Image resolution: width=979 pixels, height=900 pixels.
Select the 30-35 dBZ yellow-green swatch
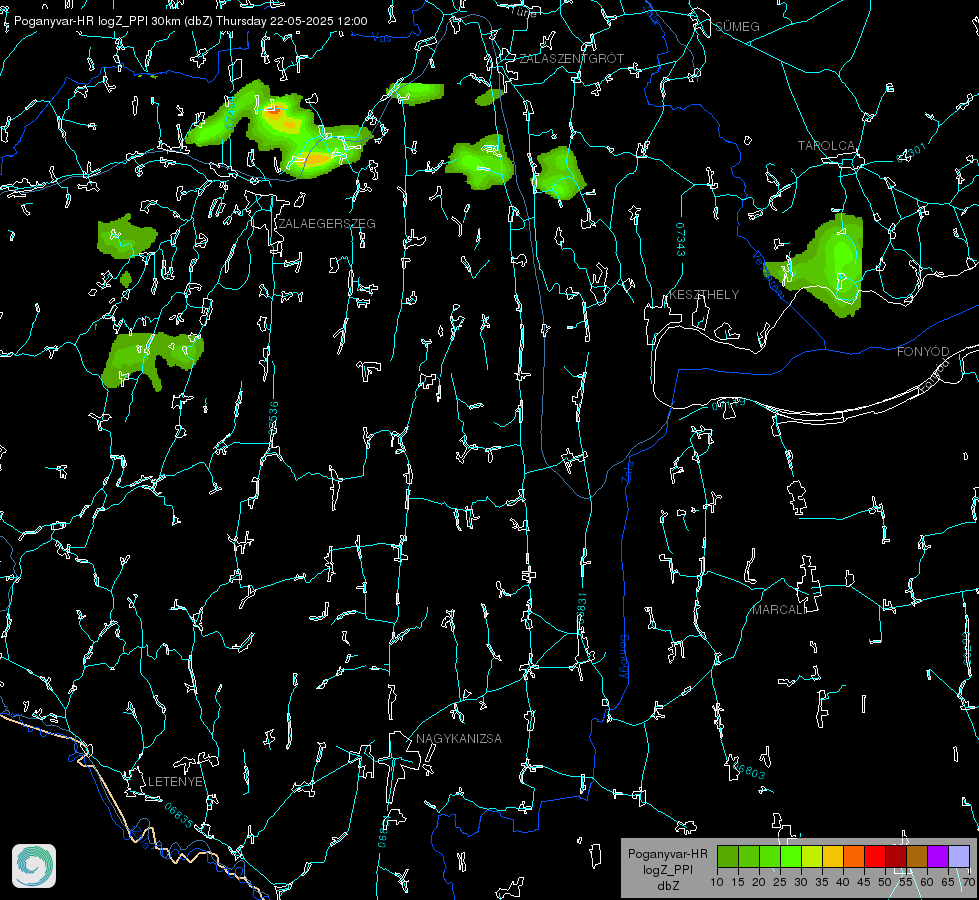click(812, 856)
